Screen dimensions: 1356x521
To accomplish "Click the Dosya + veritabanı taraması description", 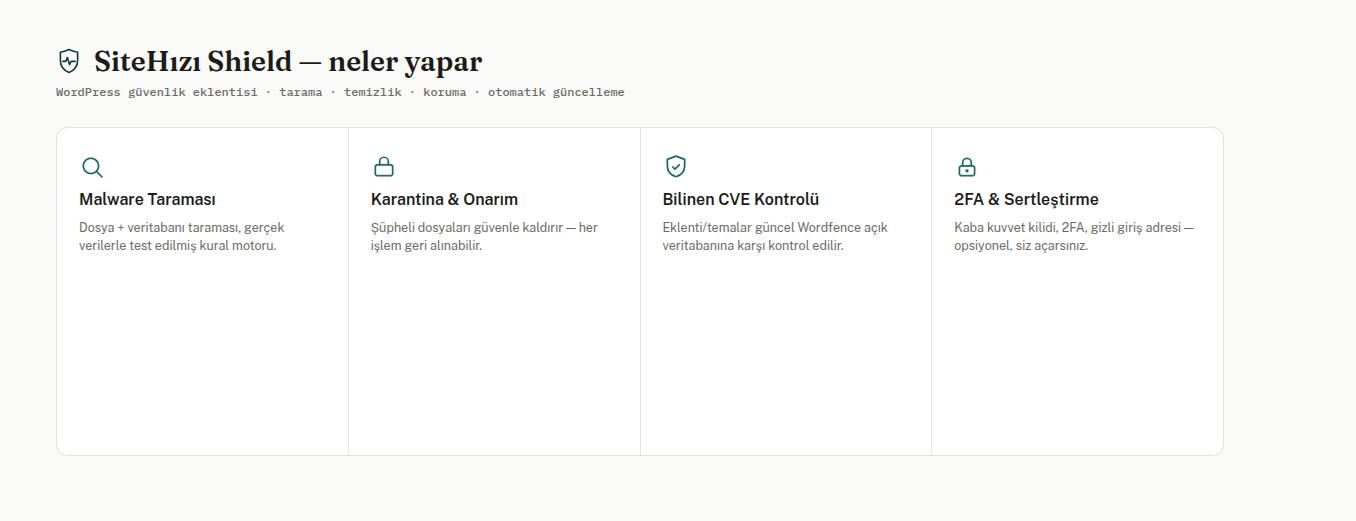I will tap(182, 237).
